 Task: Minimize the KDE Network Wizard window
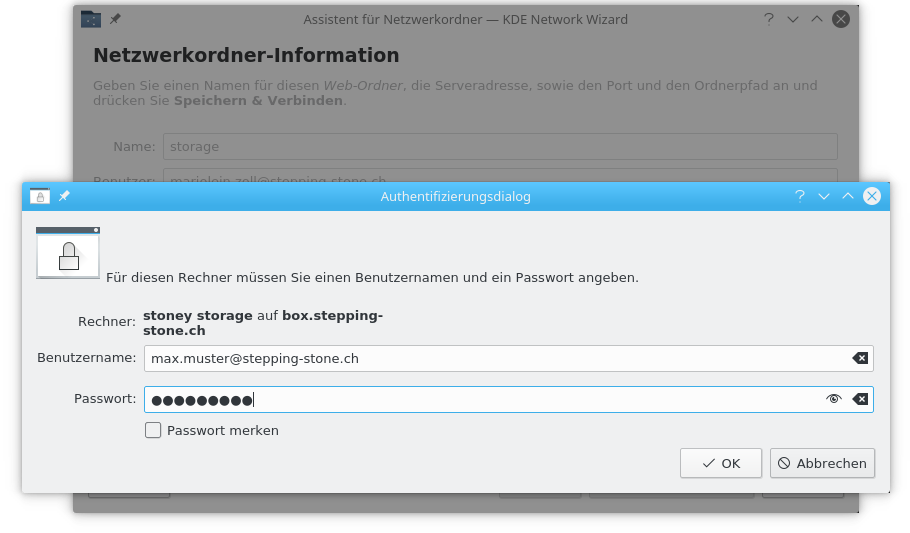point(793,19)
